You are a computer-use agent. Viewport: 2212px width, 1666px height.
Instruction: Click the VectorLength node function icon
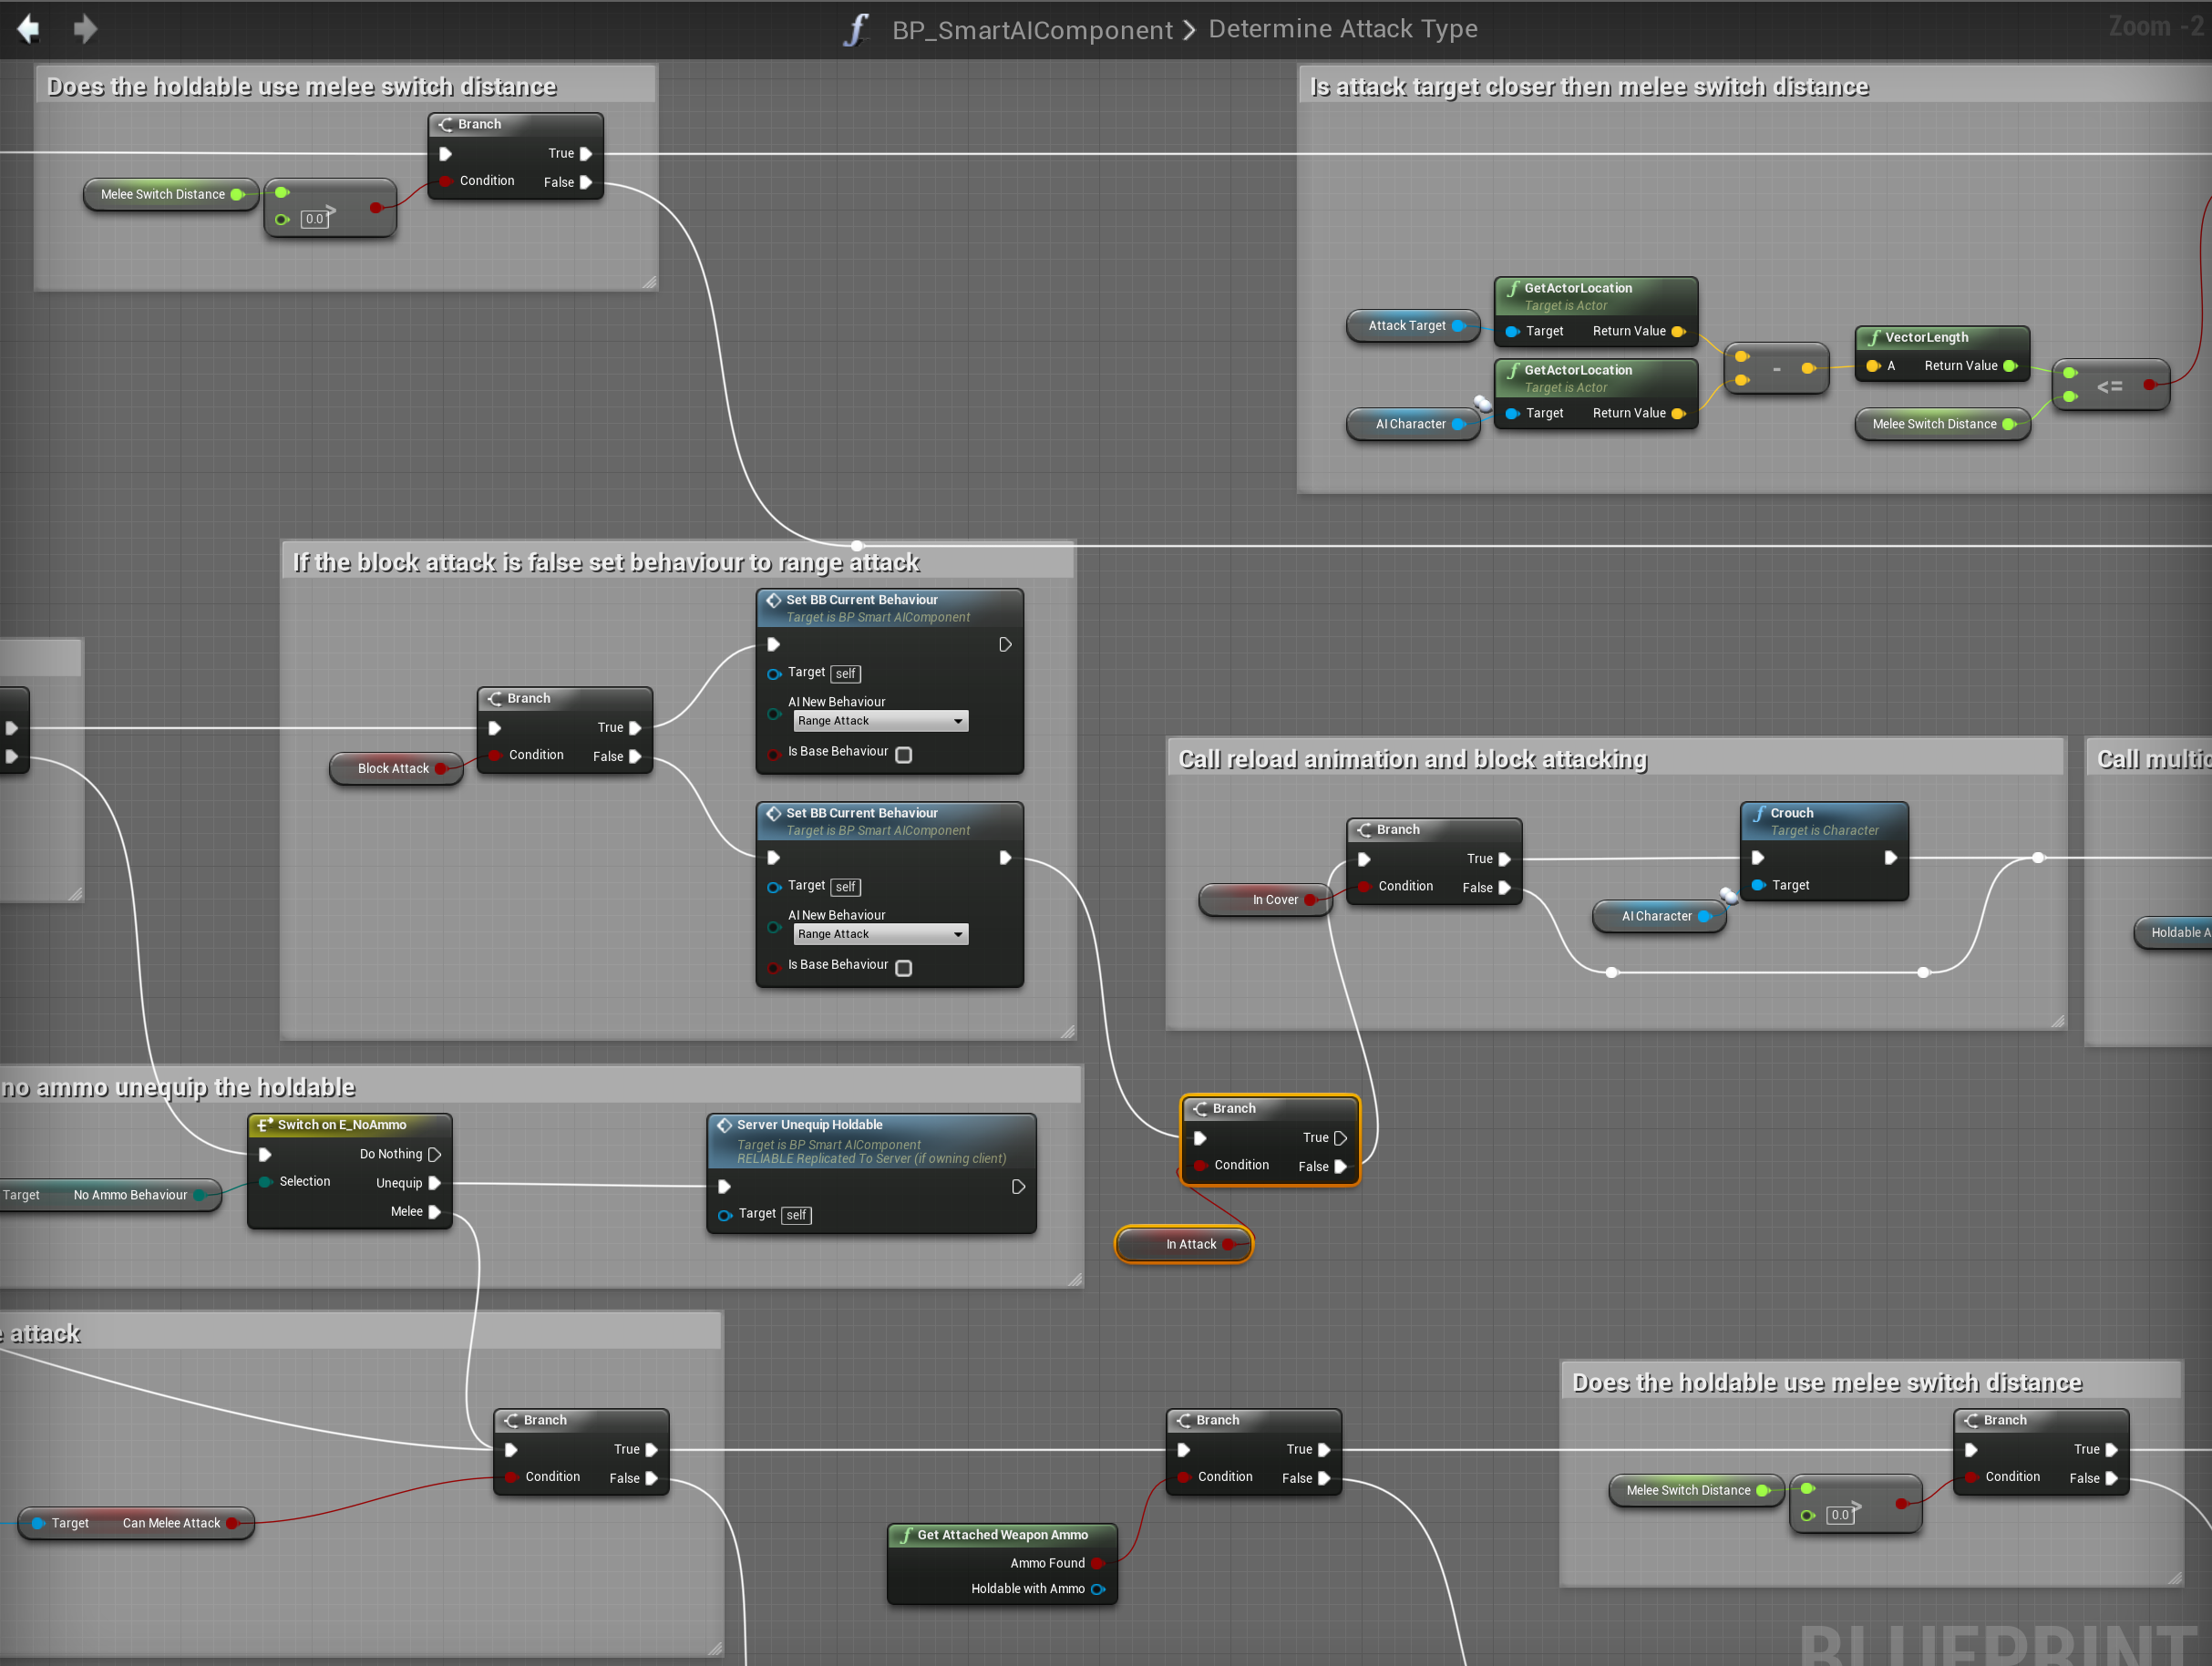[x=1873, y=337]
